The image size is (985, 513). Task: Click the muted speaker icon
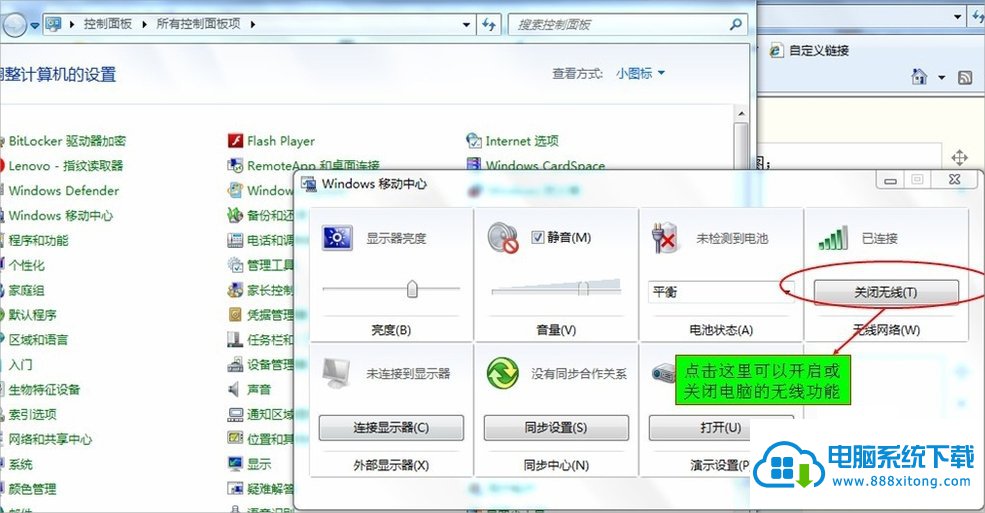pyautogui.click(x=503, y=239)
